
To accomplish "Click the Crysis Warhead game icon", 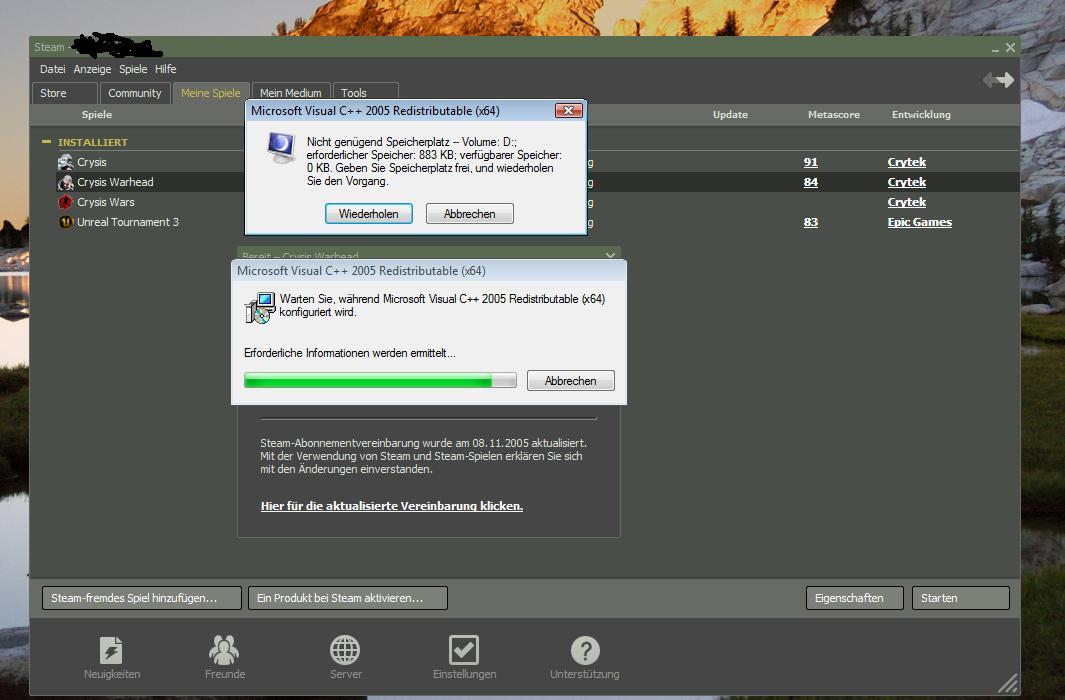I will [65, 182].
